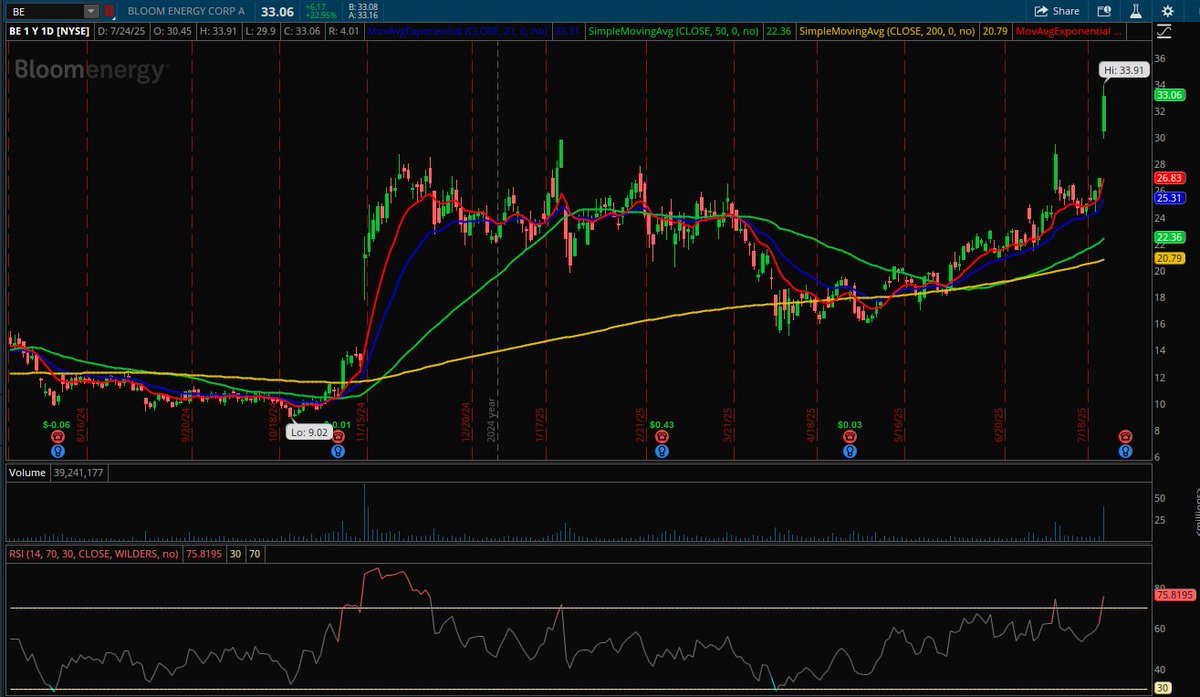Click the news card icon beside Share
Image resolution: width=1200 pixels, height=697 pixels.
point(1104,11)
